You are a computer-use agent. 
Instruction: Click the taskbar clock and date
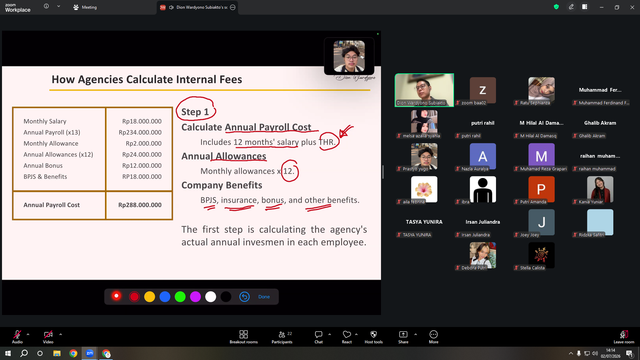pos(611,353)
